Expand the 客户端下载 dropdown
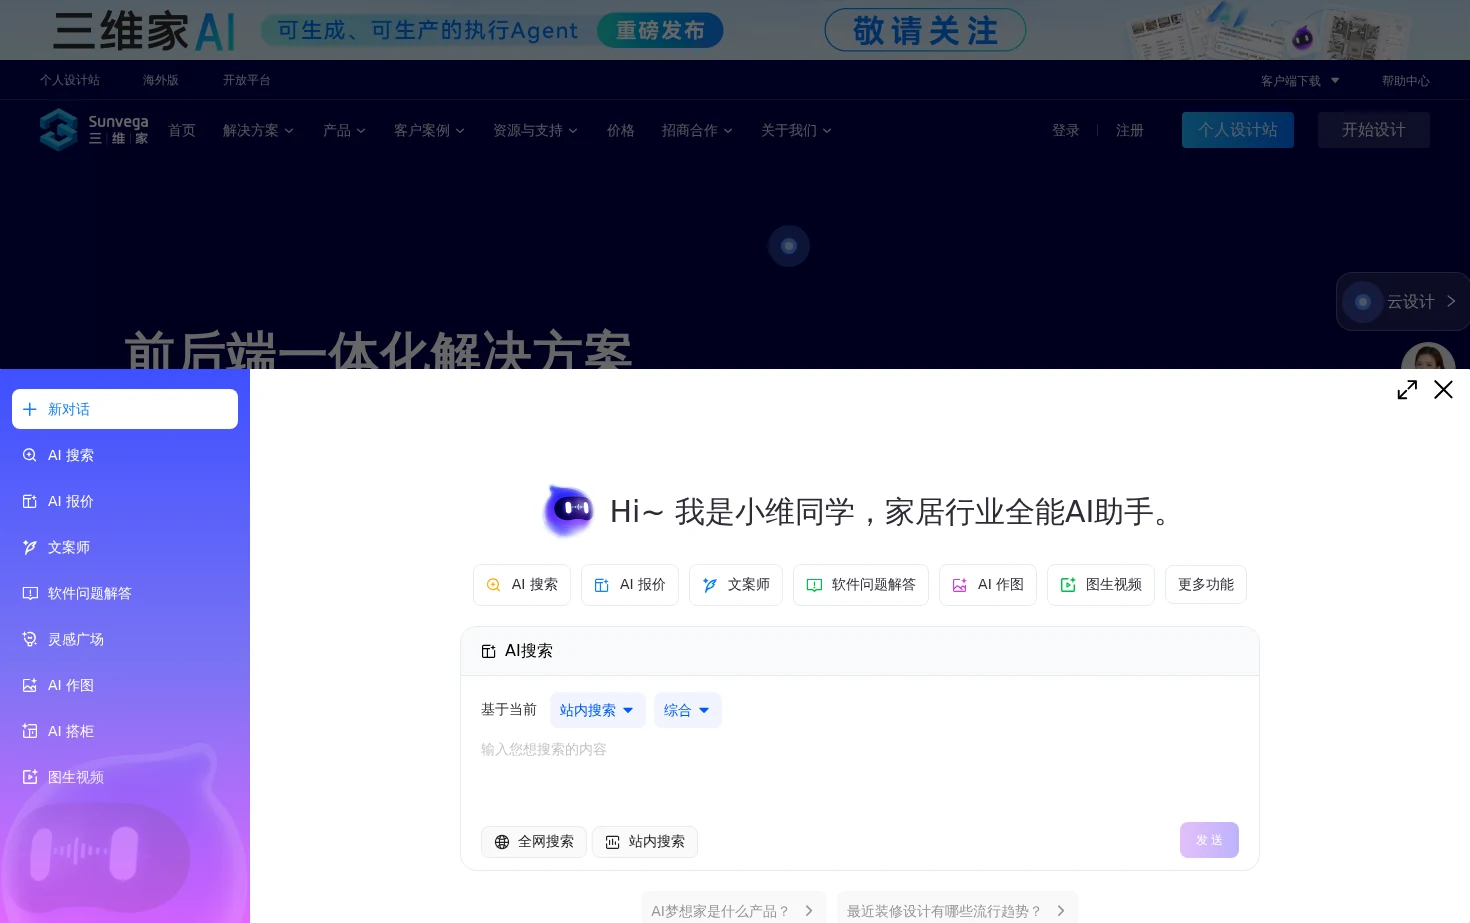This screenshot has height=923, width=1470. click(x=1300, y=81)
